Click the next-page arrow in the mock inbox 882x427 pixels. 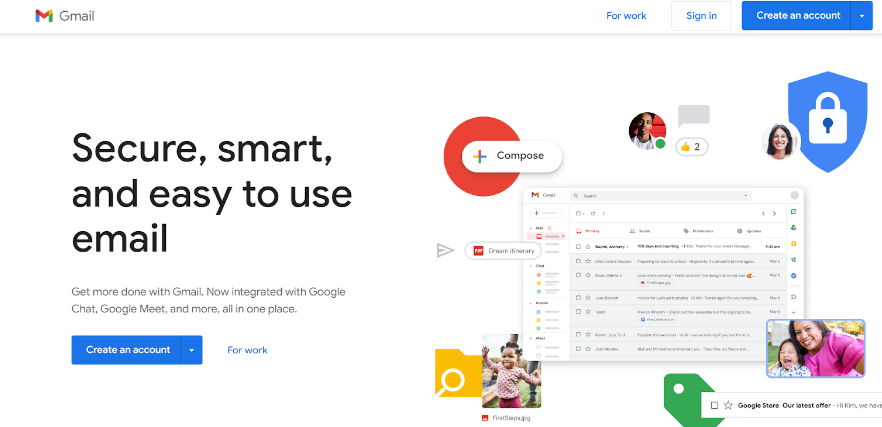tap(775, 213)
